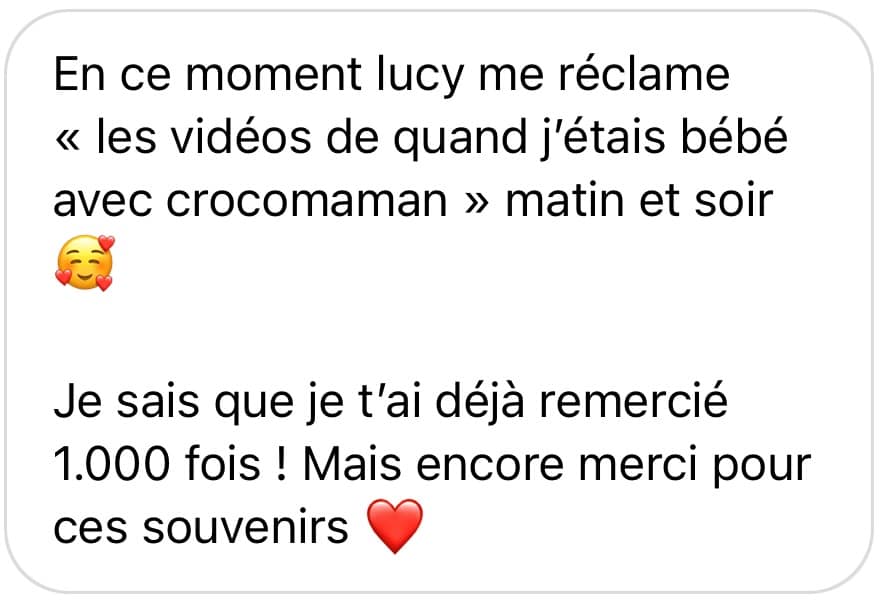The width and height of the screenshot is (882, 602).
Task: Click the word "moment" on first line
Action: [x=273, y=75]
